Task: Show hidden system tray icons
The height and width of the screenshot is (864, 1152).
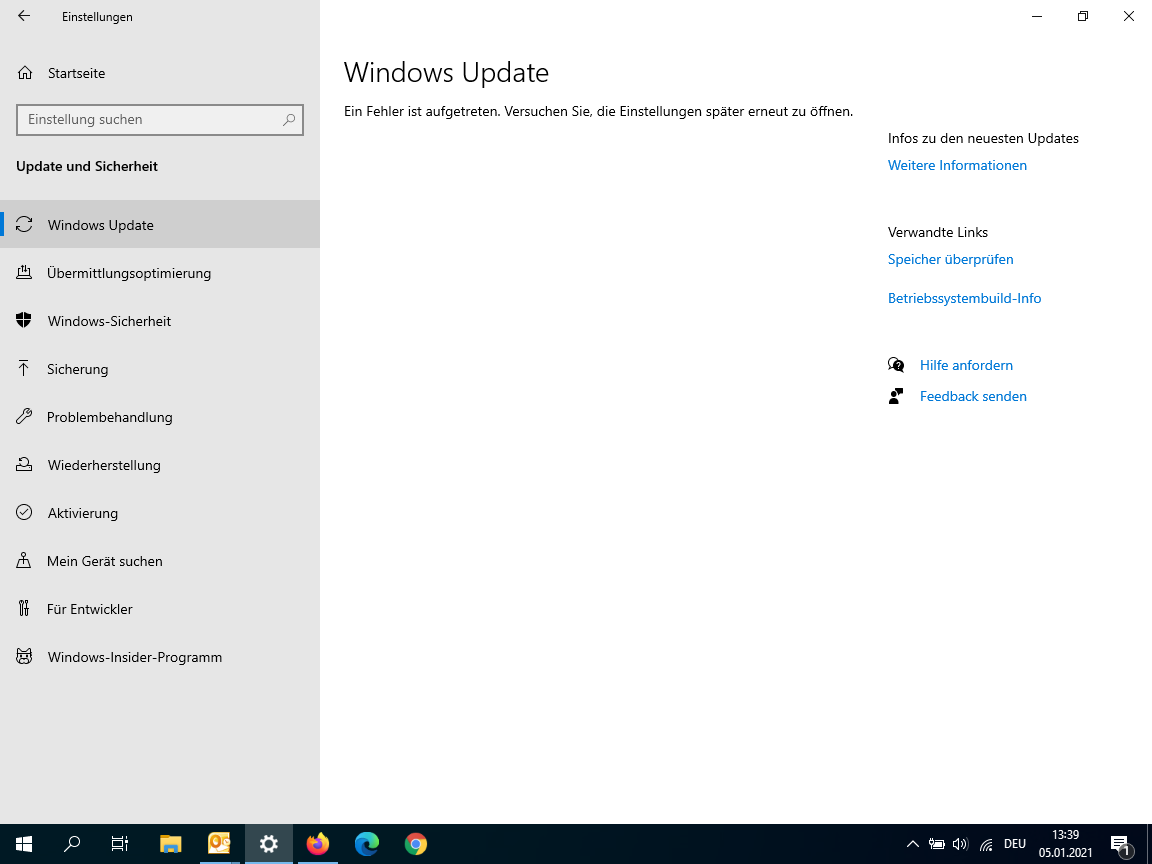Action: pos(912,844)
